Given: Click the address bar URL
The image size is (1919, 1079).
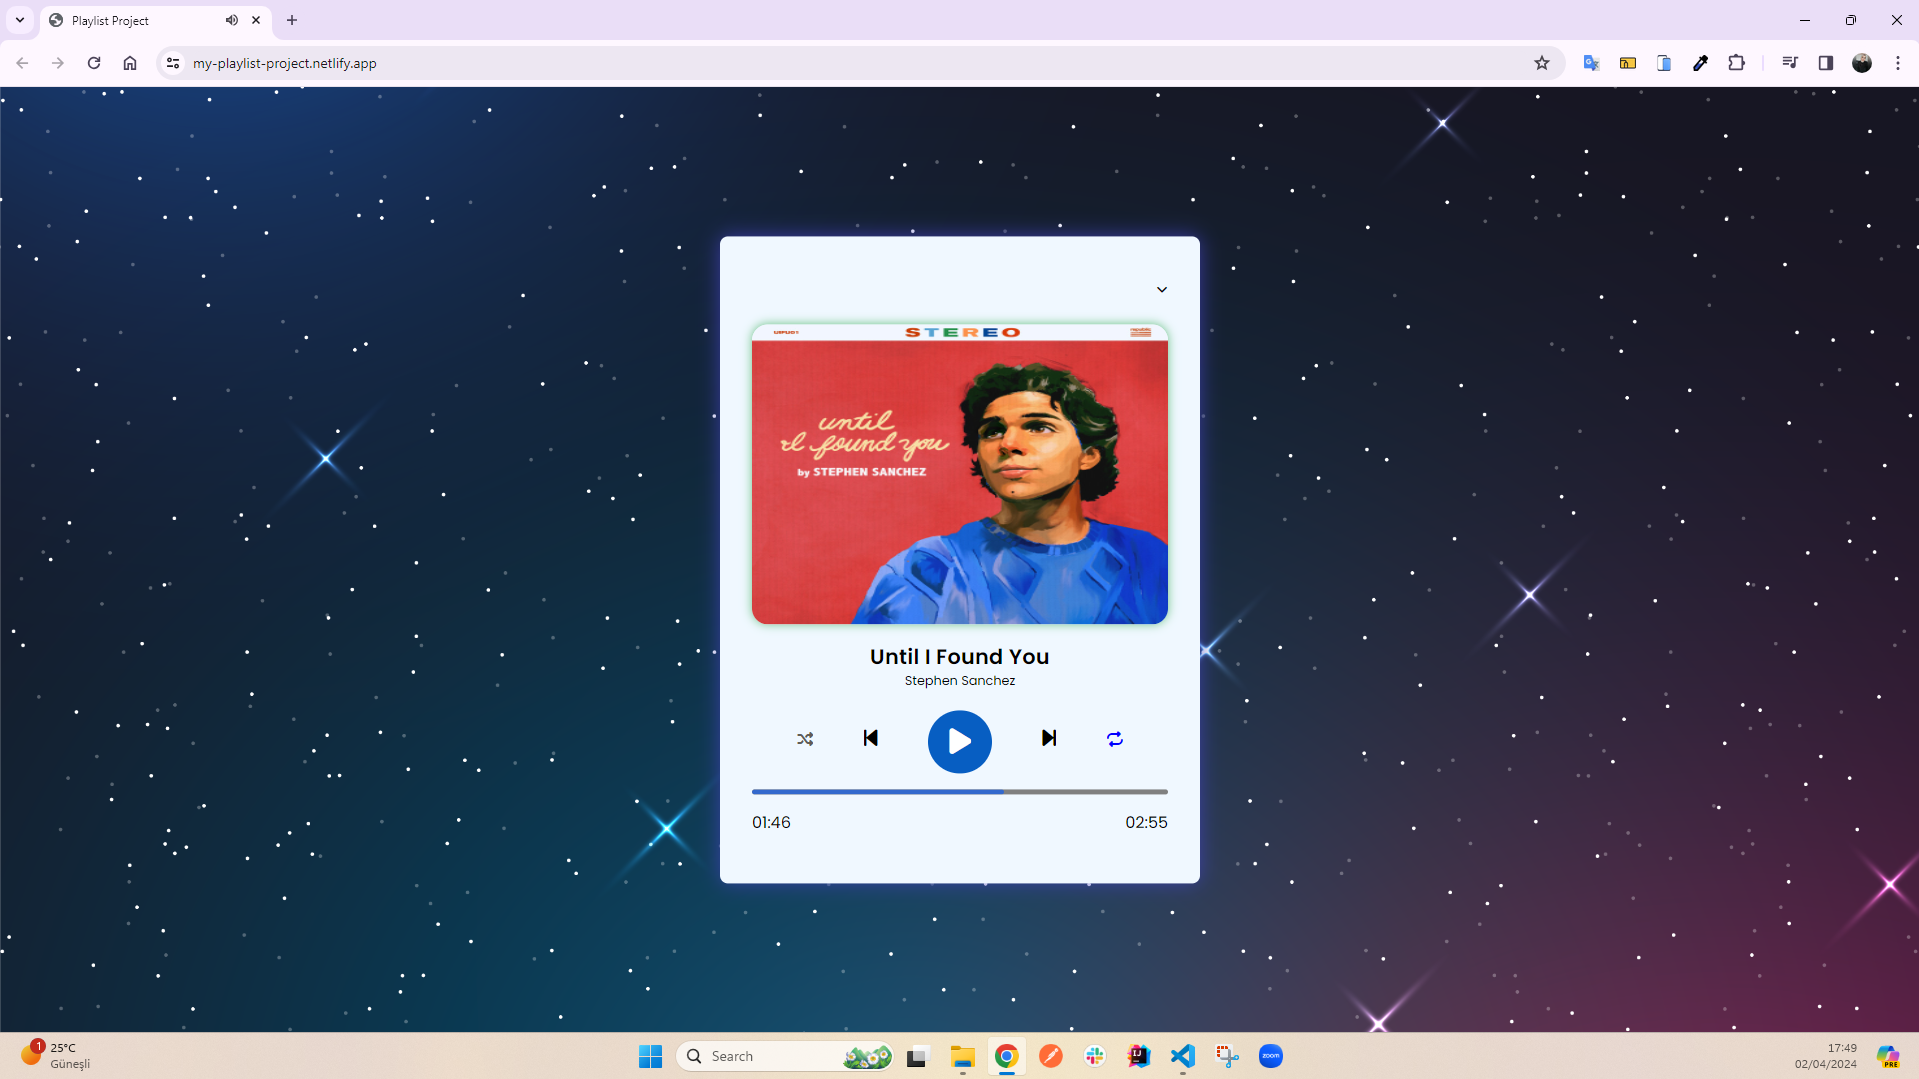Looking at the screenshot, I should pyautogui.click(x=285, y=63).
